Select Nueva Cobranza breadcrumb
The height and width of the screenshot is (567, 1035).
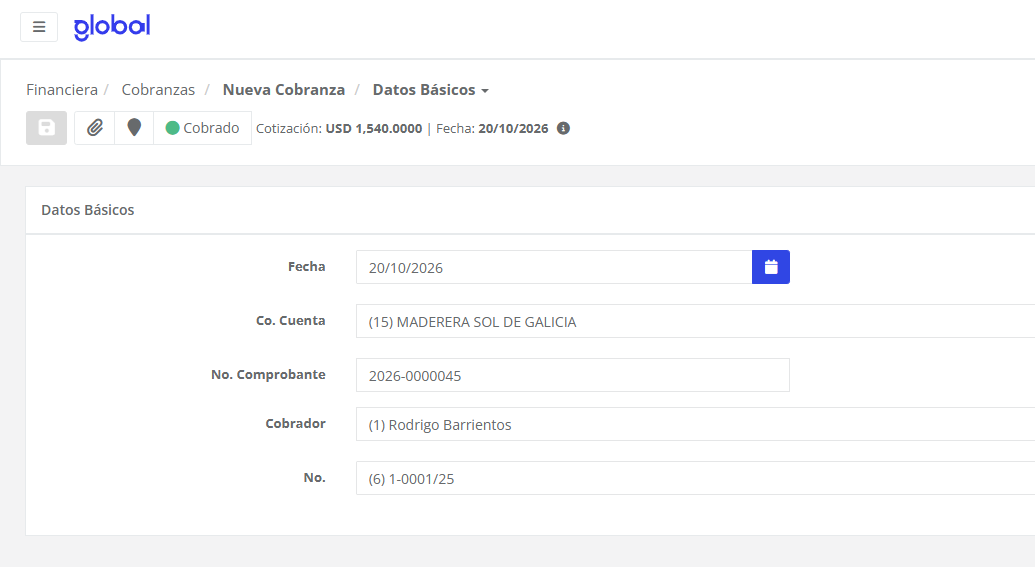pyautogui.click(x=284, y=90)
